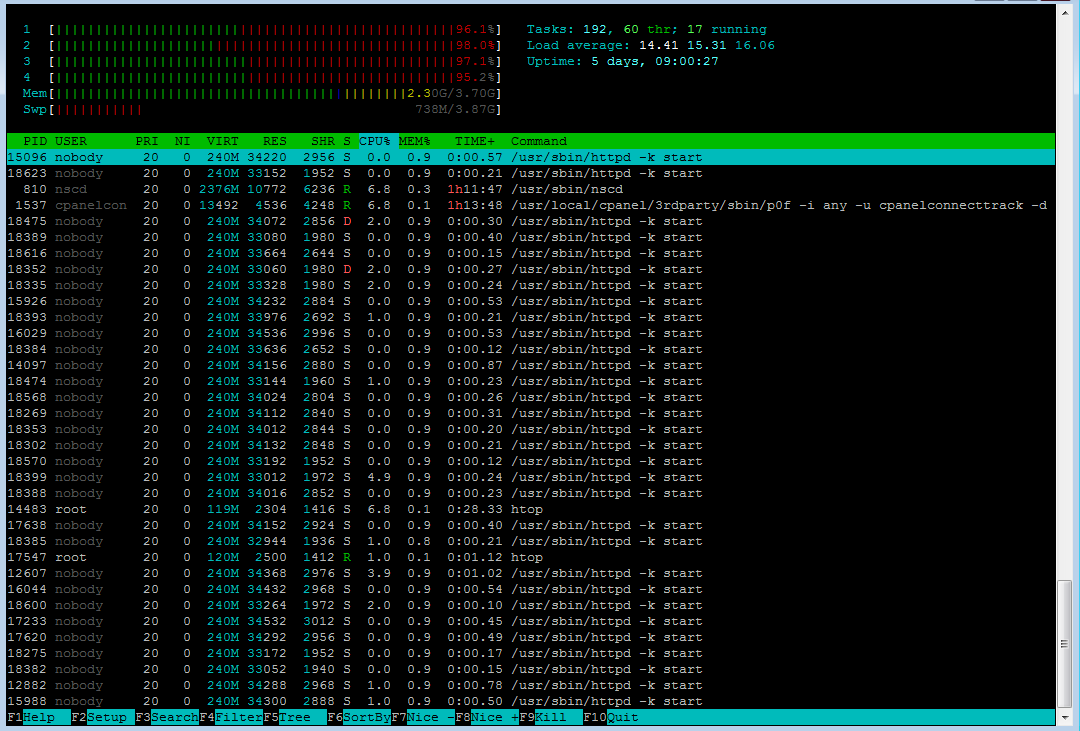The image size is (1080, 731).
Task: Select process row with PID 12607
Action: point(530,573)
